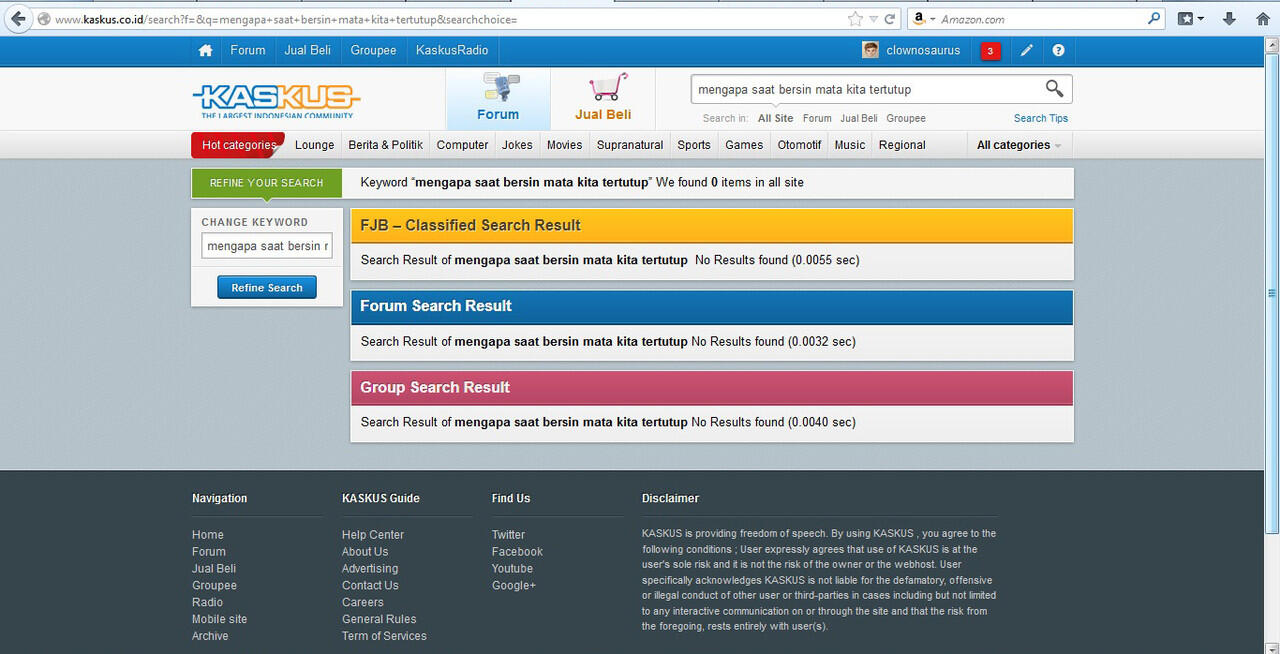Click Group Search Result header
Image resolution: width=1280 pixels, height=654 pixels.
pyautogui.click(x=711, y=388)
